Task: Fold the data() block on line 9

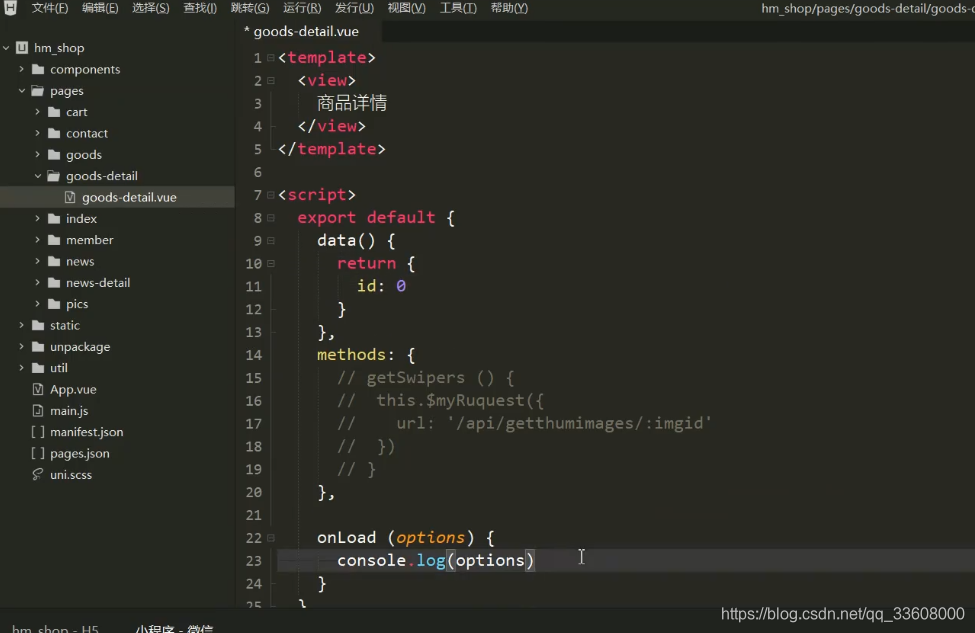Action: pos(271,241)
